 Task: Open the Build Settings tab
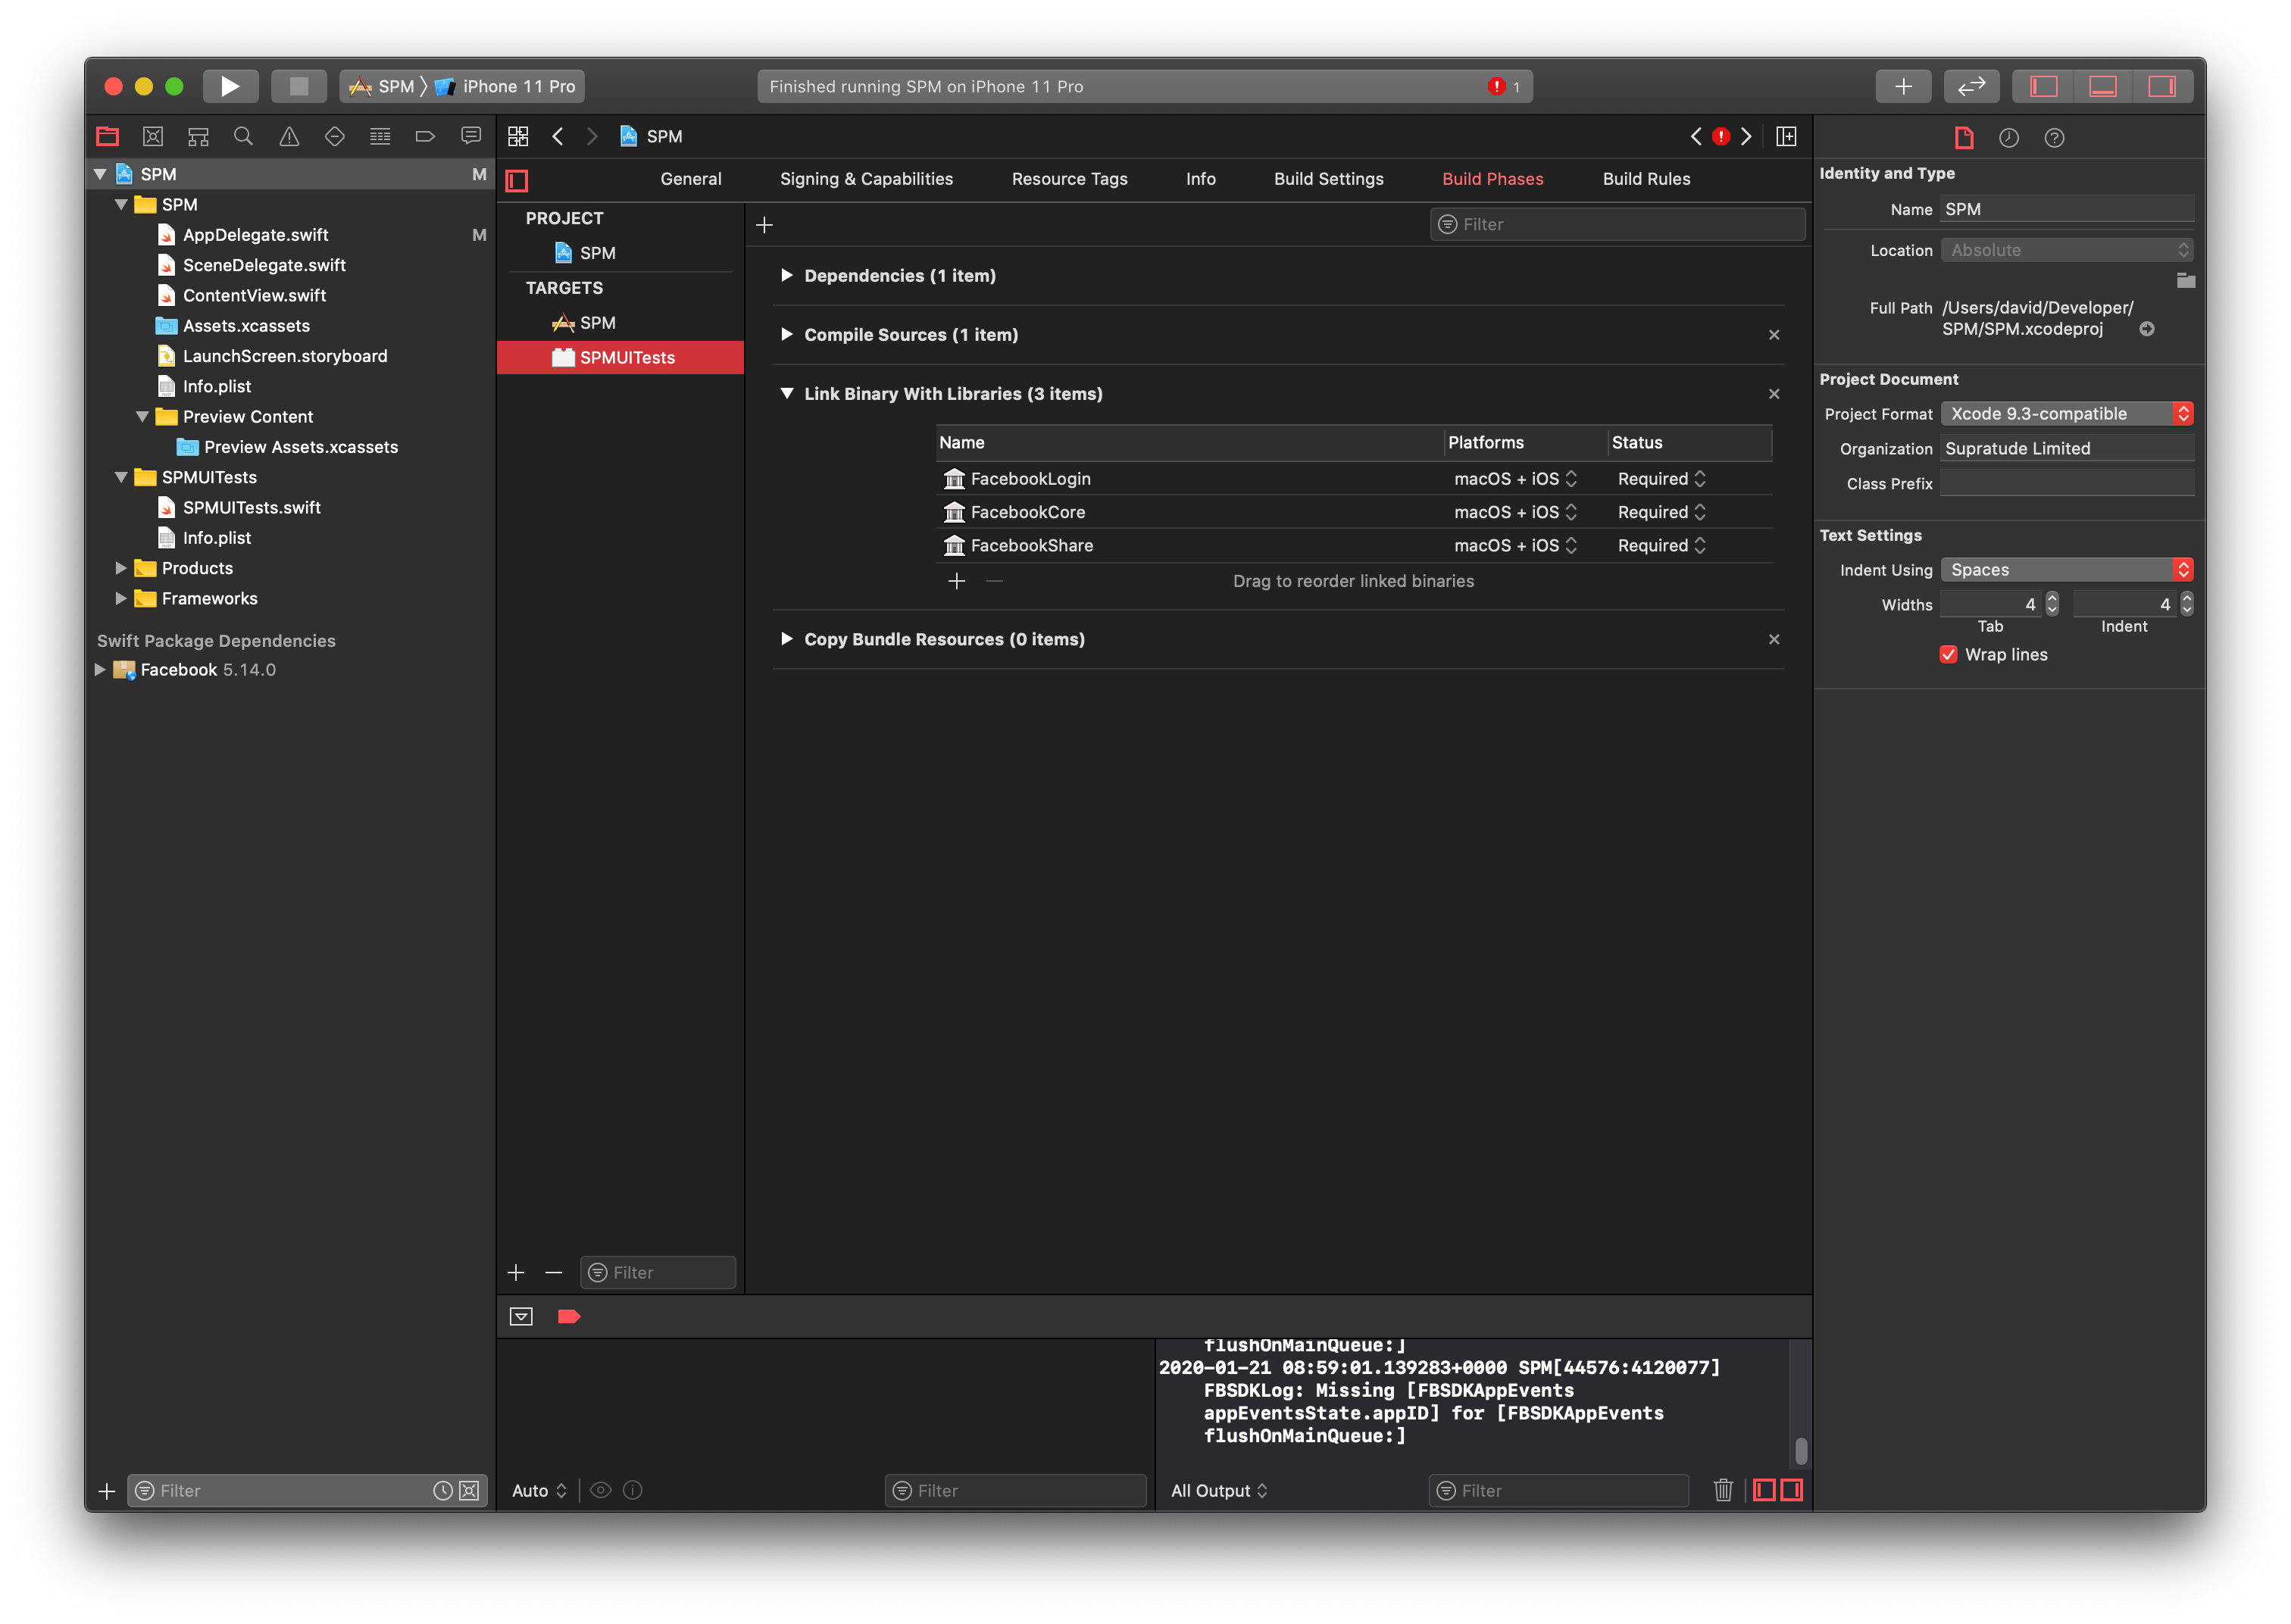1328,179
